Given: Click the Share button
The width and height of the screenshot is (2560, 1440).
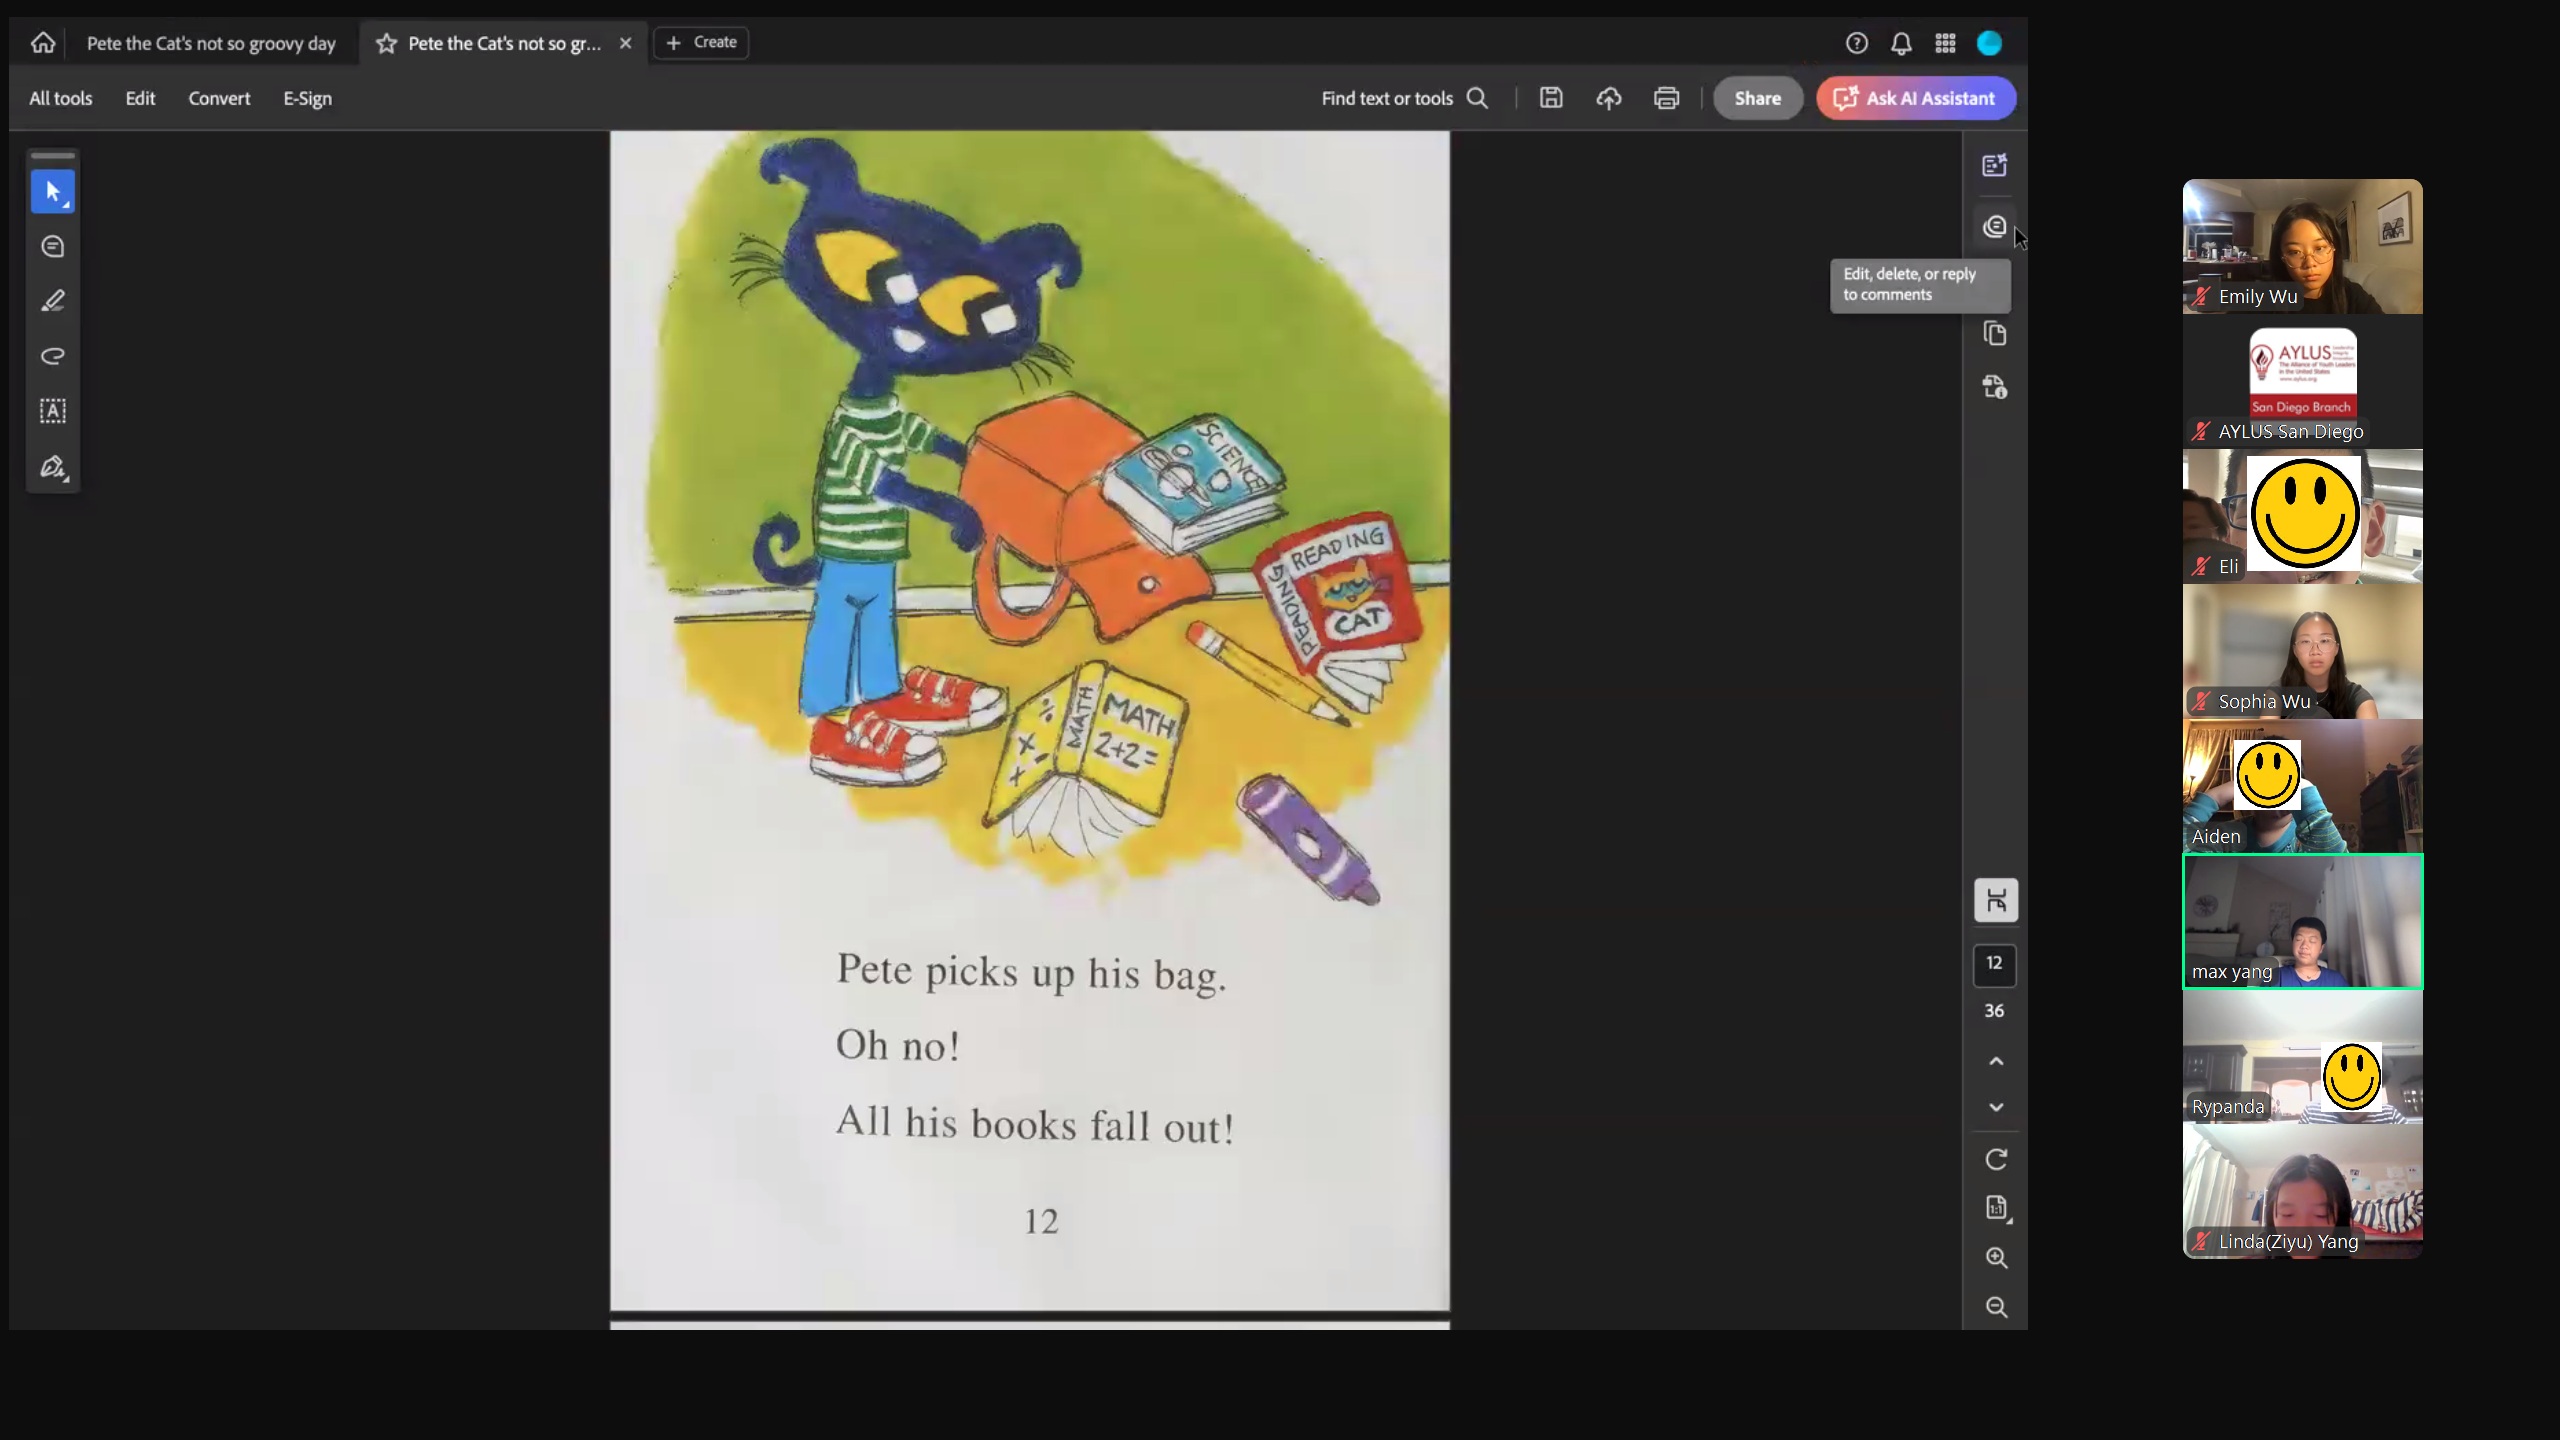Looking at the screenshot, I should pyautogui.click(x=1757, y=98).
